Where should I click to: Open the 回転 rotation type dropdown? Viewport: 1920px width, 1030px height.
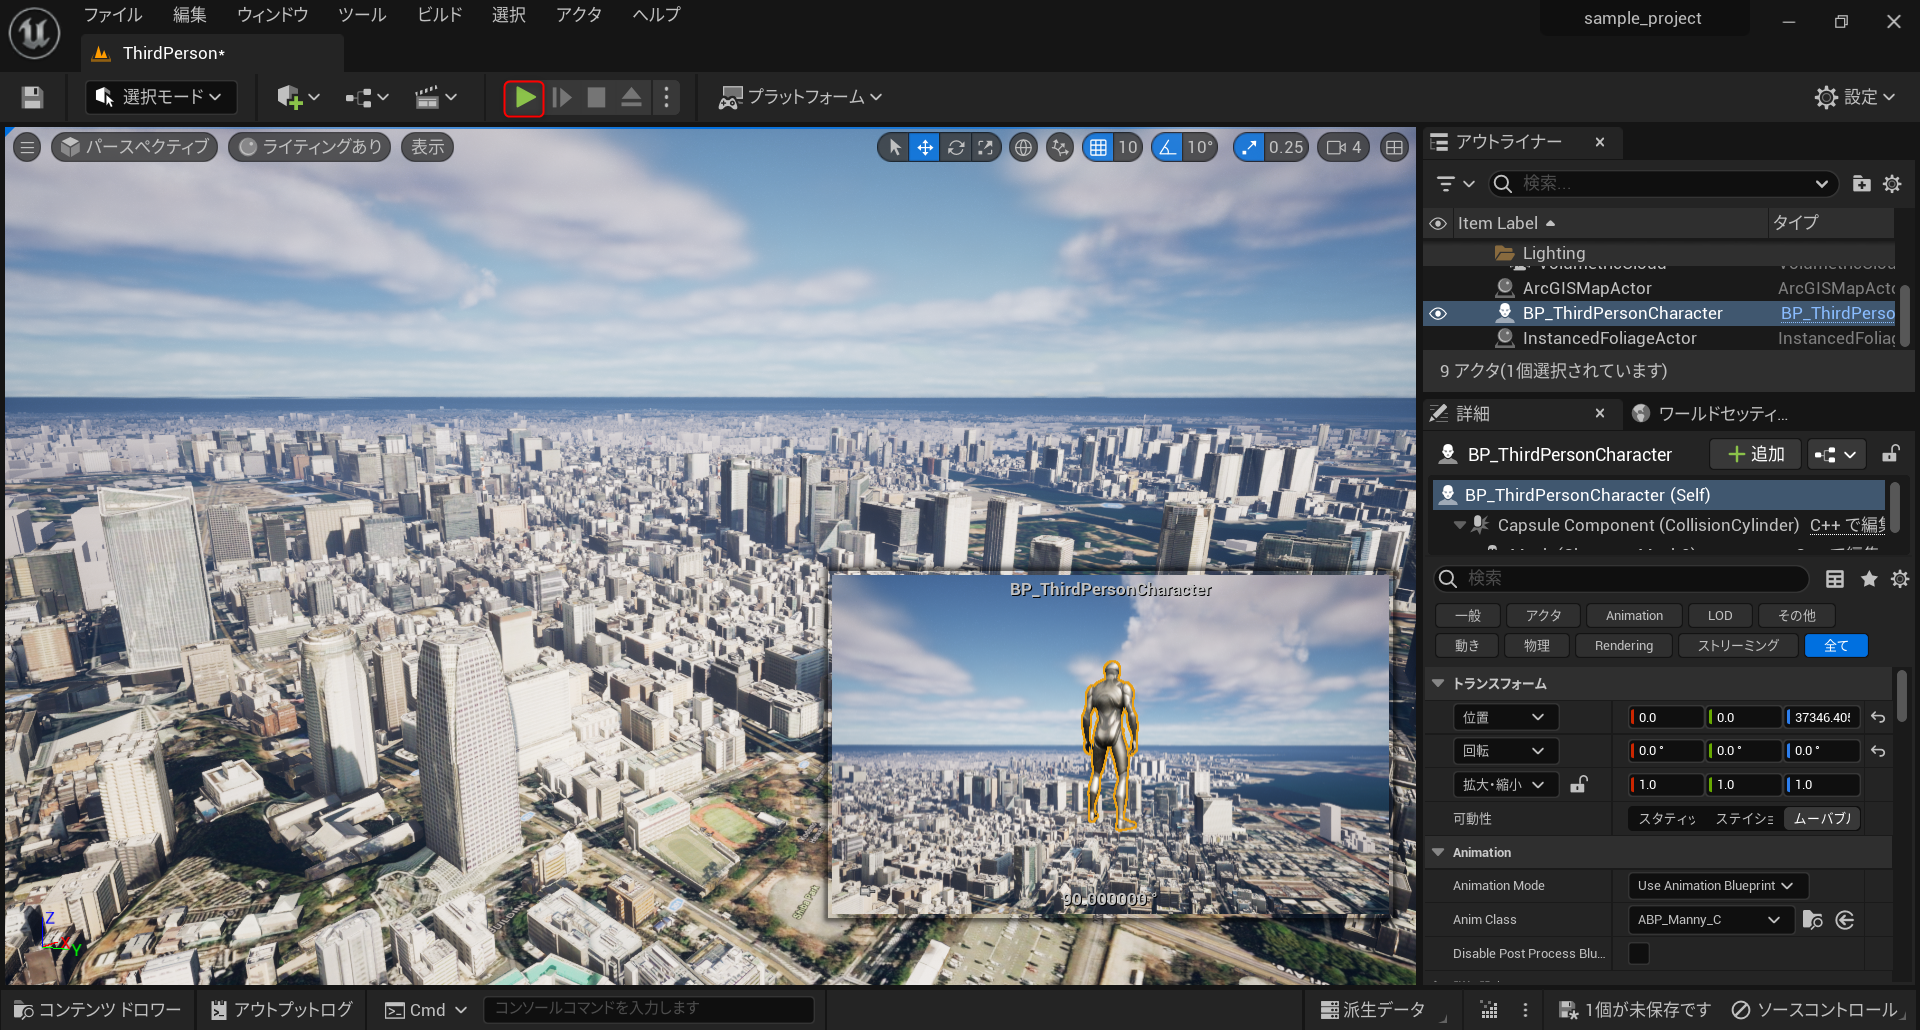(1505, 751)
